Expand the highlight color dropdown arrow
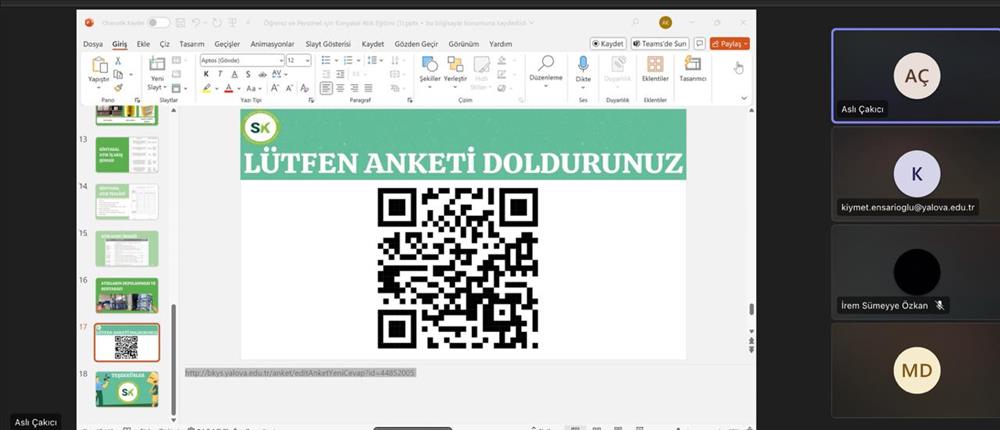Screen dimensions: 1000x430 click(x=216, y=88)
